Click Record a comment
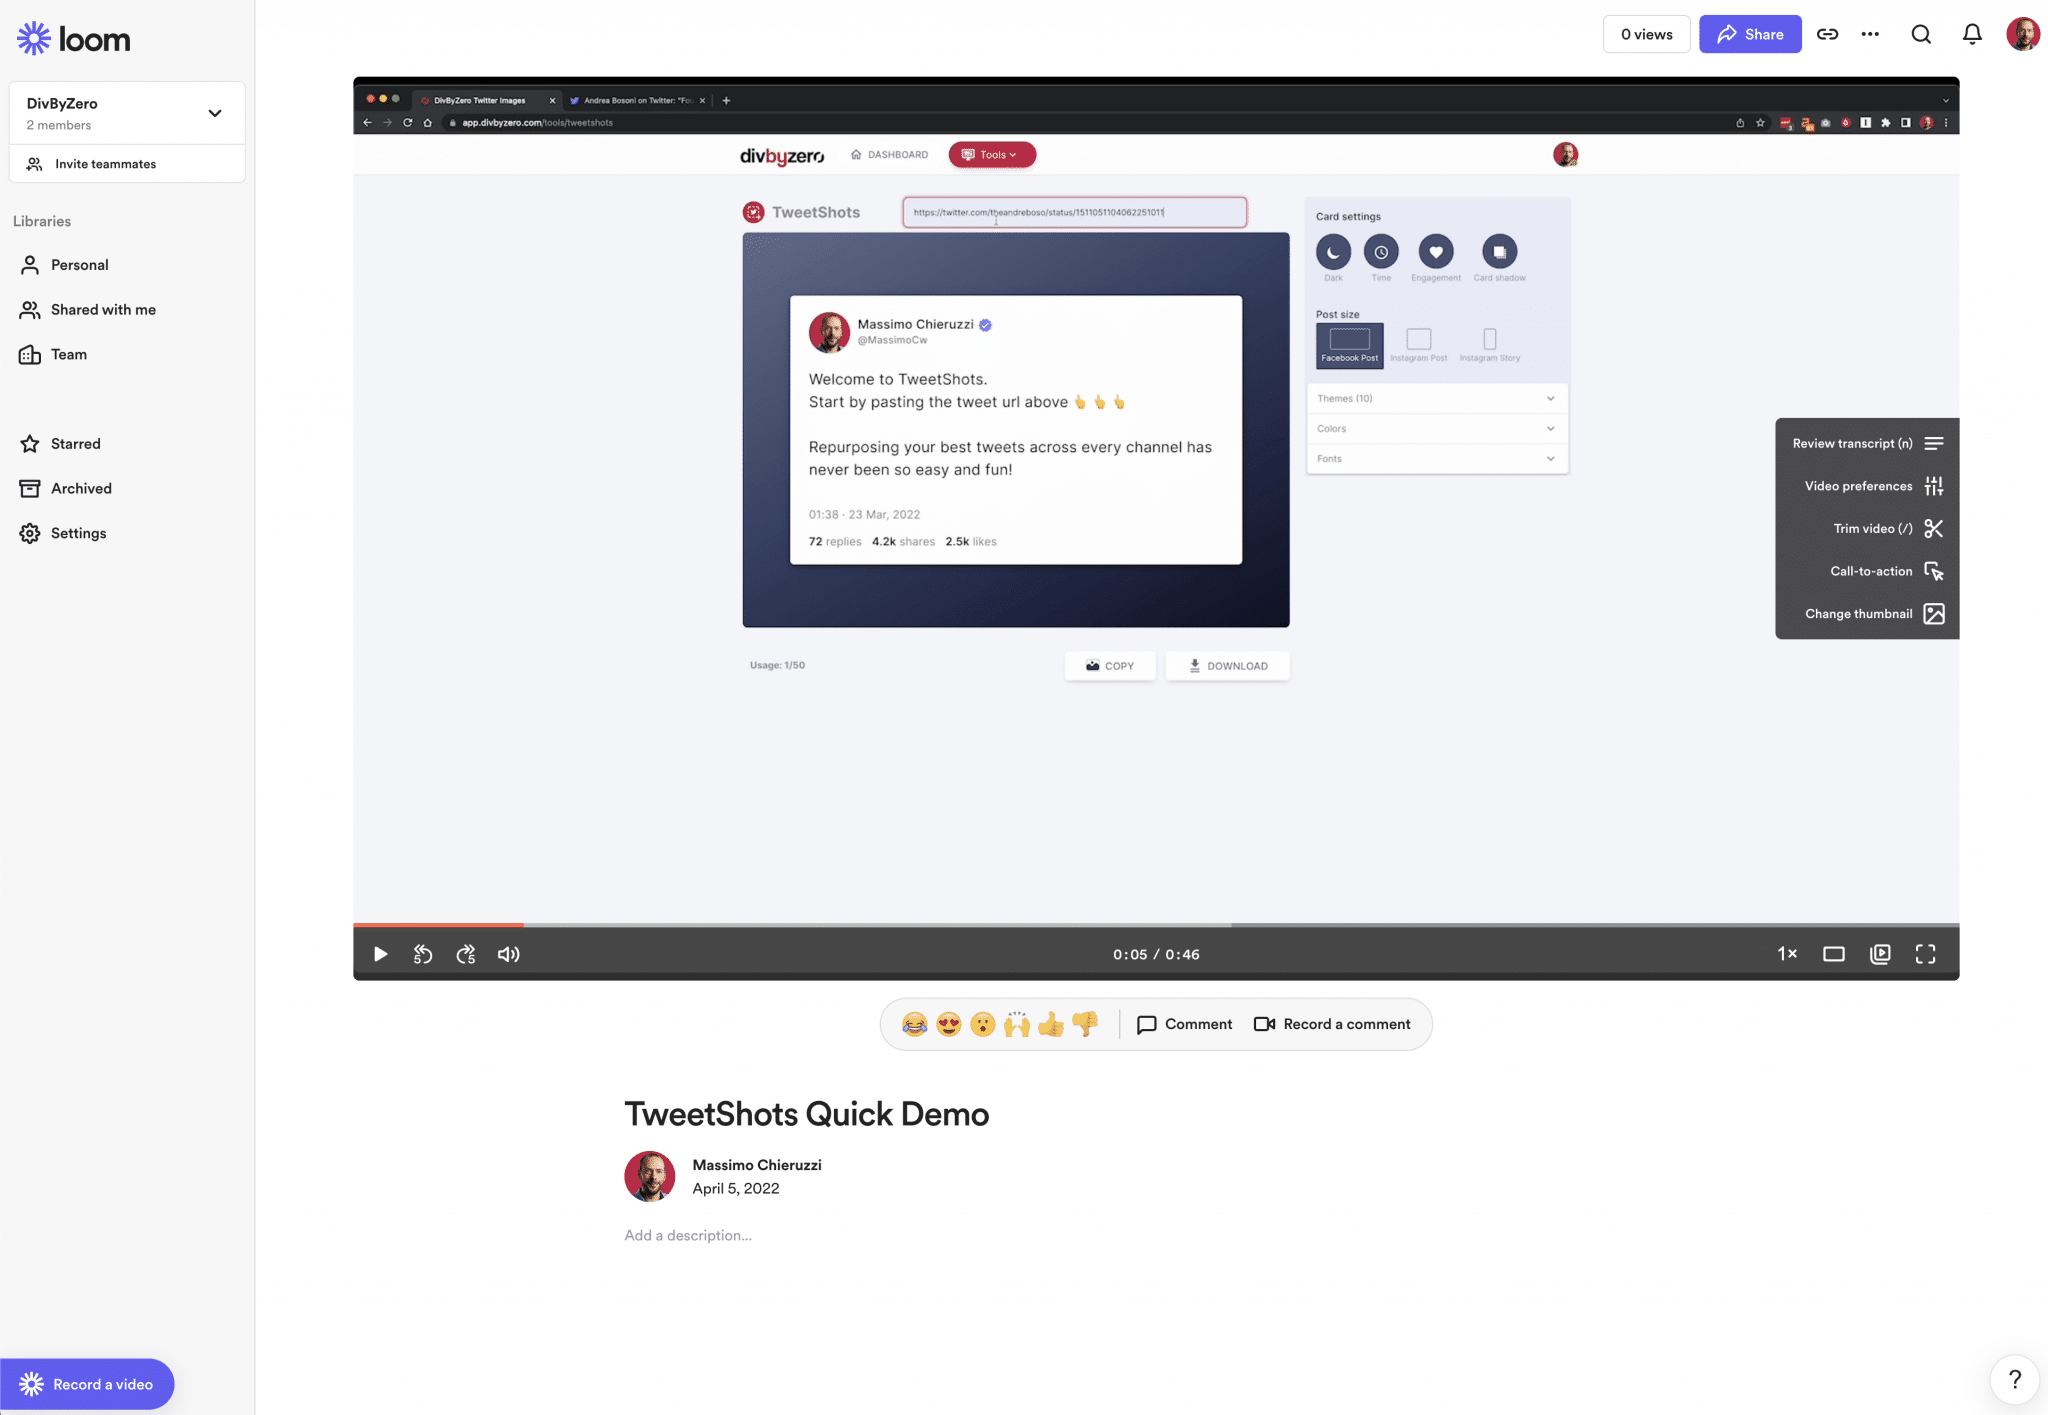 point(1332,1024)
